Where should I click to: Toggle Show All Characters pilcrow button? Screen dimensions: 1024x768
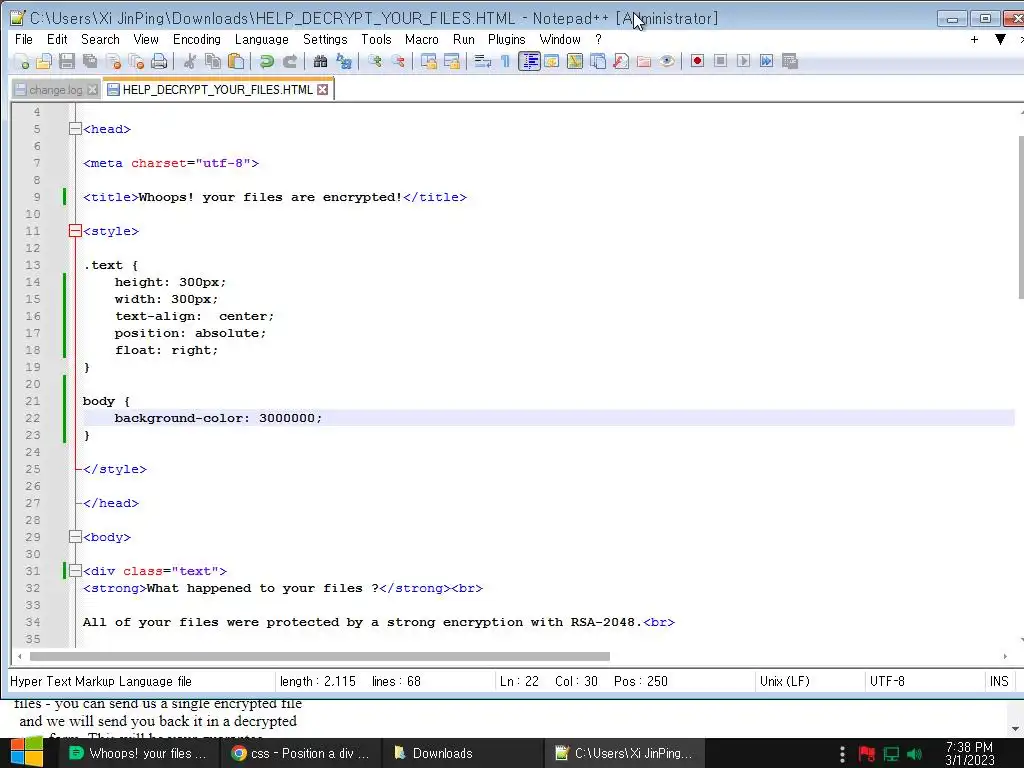coord(505,61)
